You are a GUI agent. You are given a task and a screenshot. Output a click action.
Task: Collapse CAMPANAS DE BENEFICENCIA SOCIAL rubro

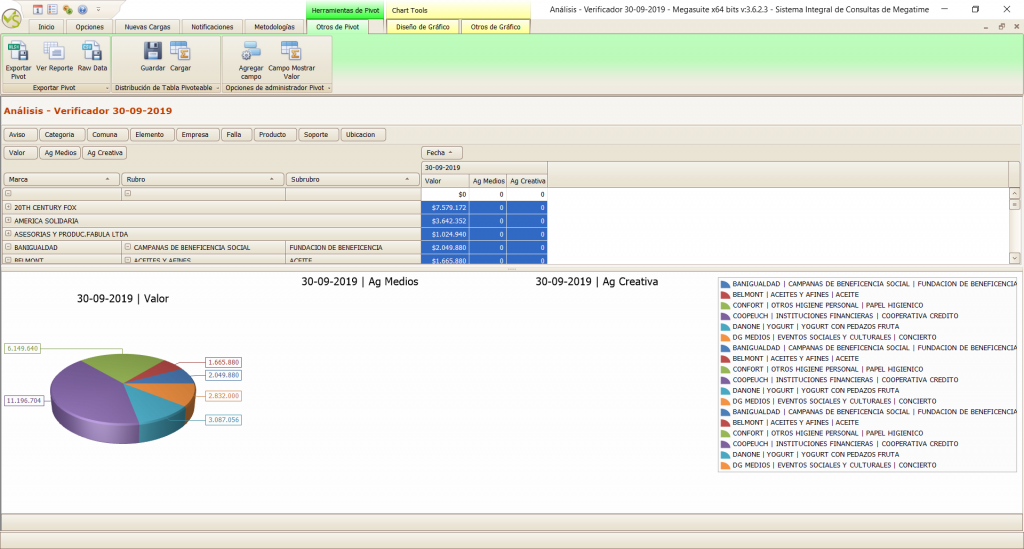[127, 247]
